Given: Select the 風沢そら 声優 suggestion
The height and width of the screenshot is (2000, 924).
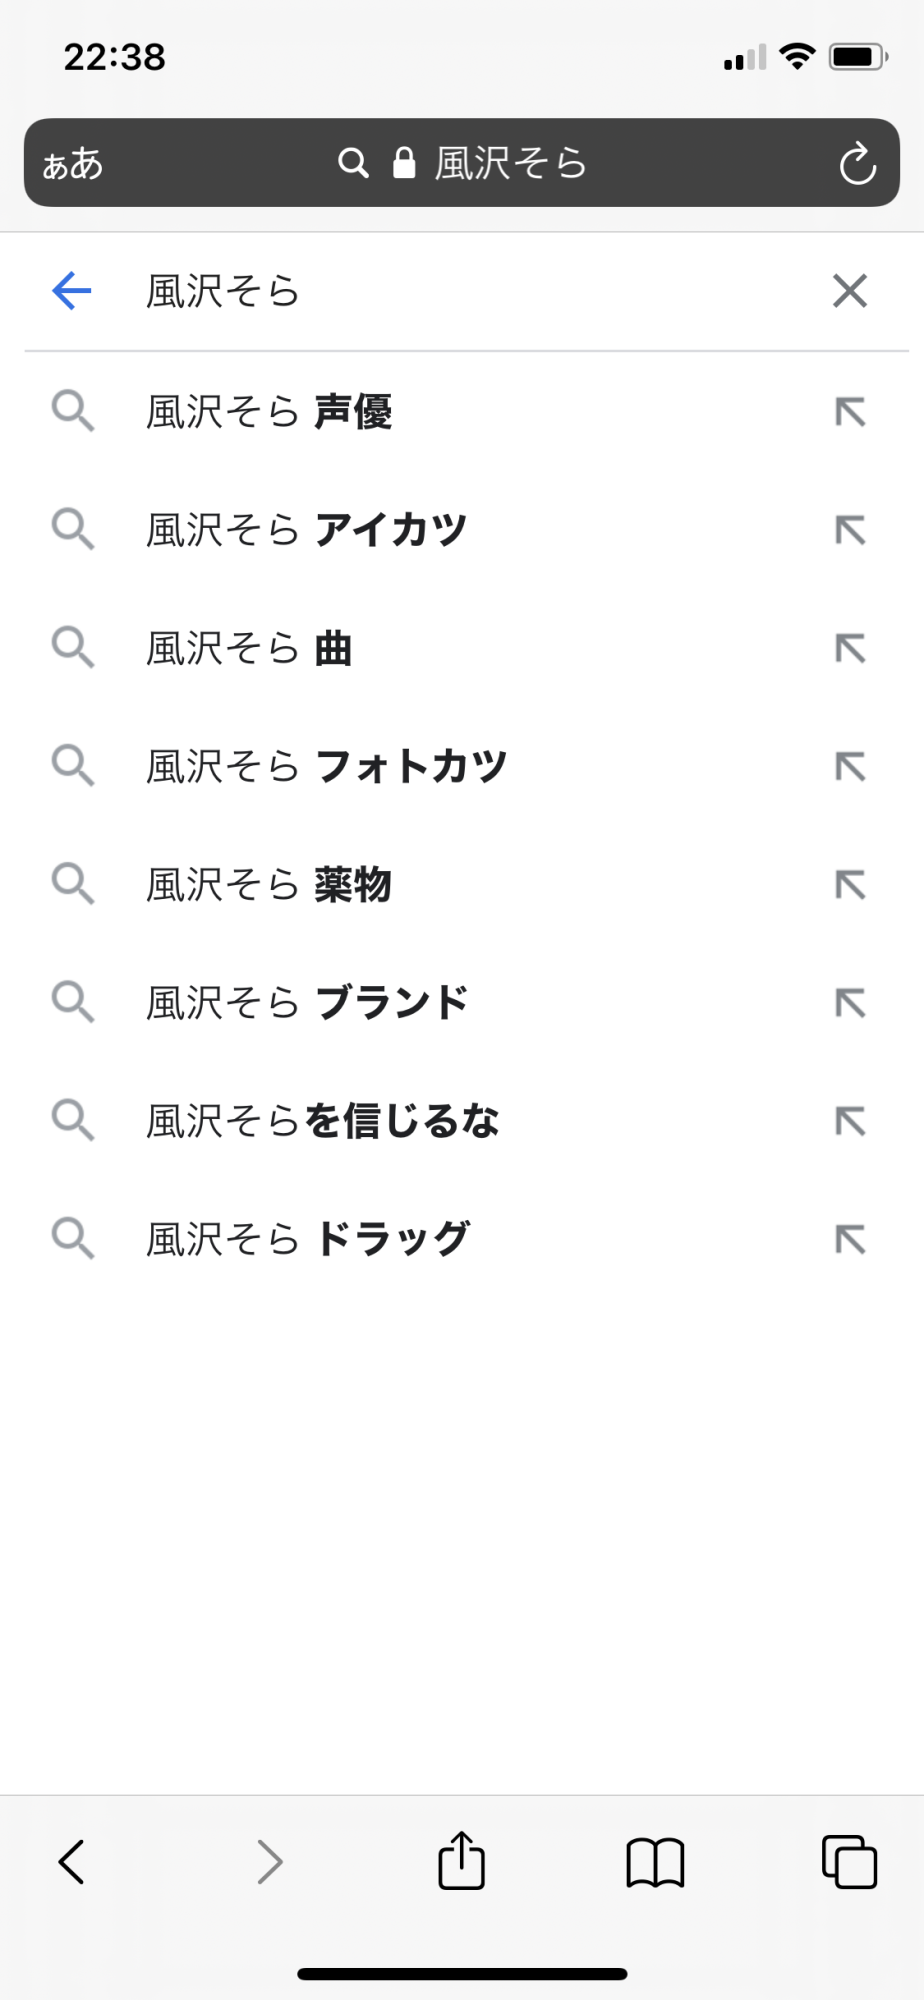Looking at the screenshot, I should coord(269,412).
